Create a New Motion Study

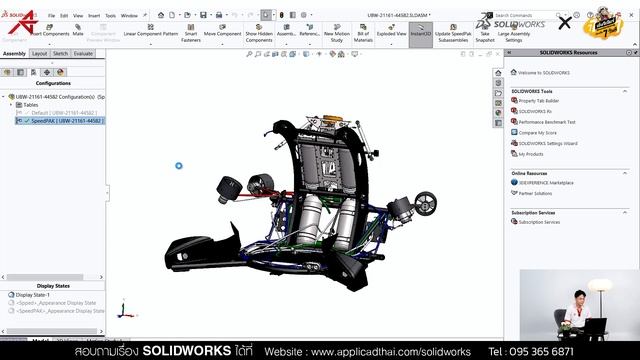tap(337, 33)
